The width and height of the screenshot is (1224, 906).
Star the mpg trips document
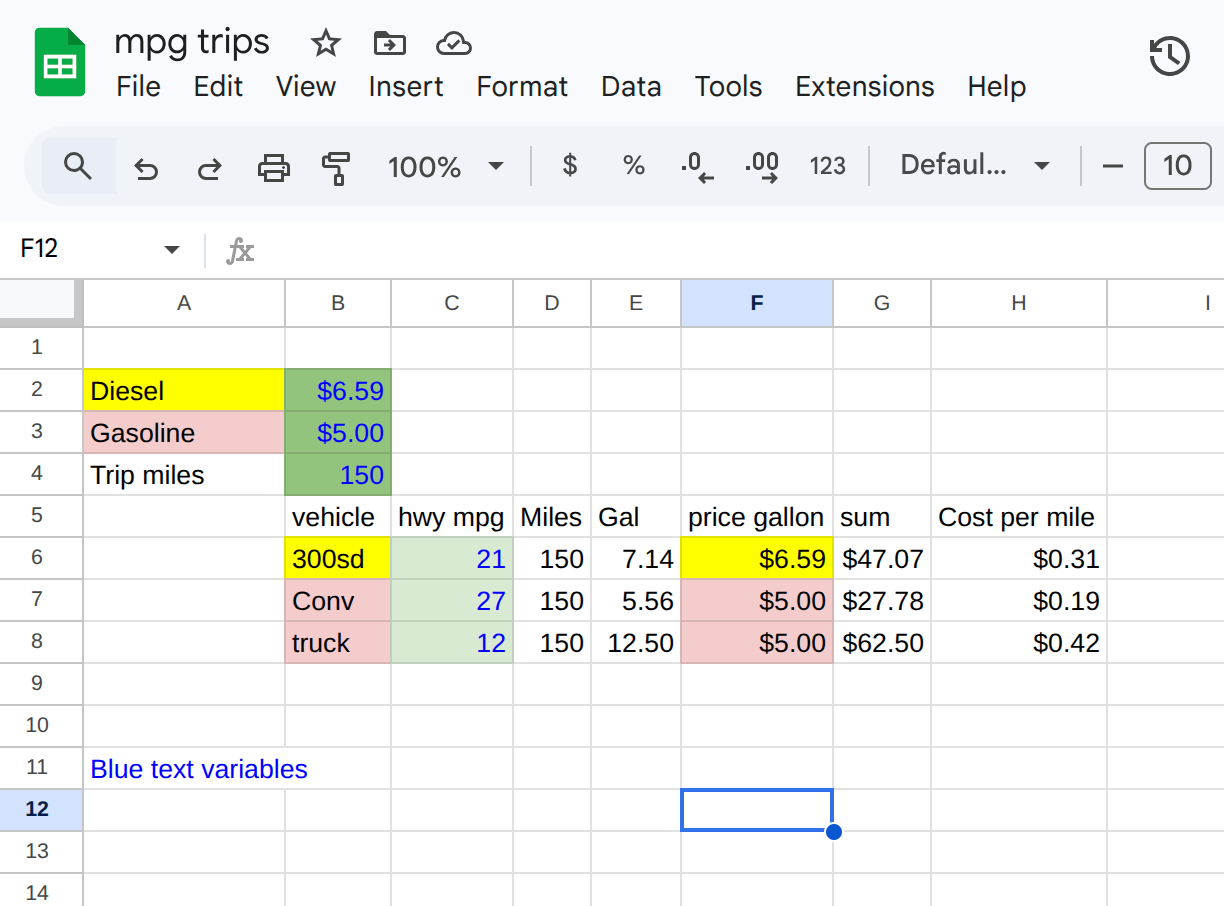[326, 43]
